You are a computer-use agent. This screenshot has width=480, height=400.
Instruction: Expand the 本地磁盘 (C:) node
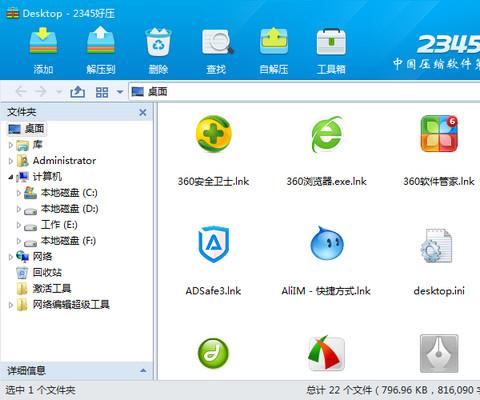point(19,193)
